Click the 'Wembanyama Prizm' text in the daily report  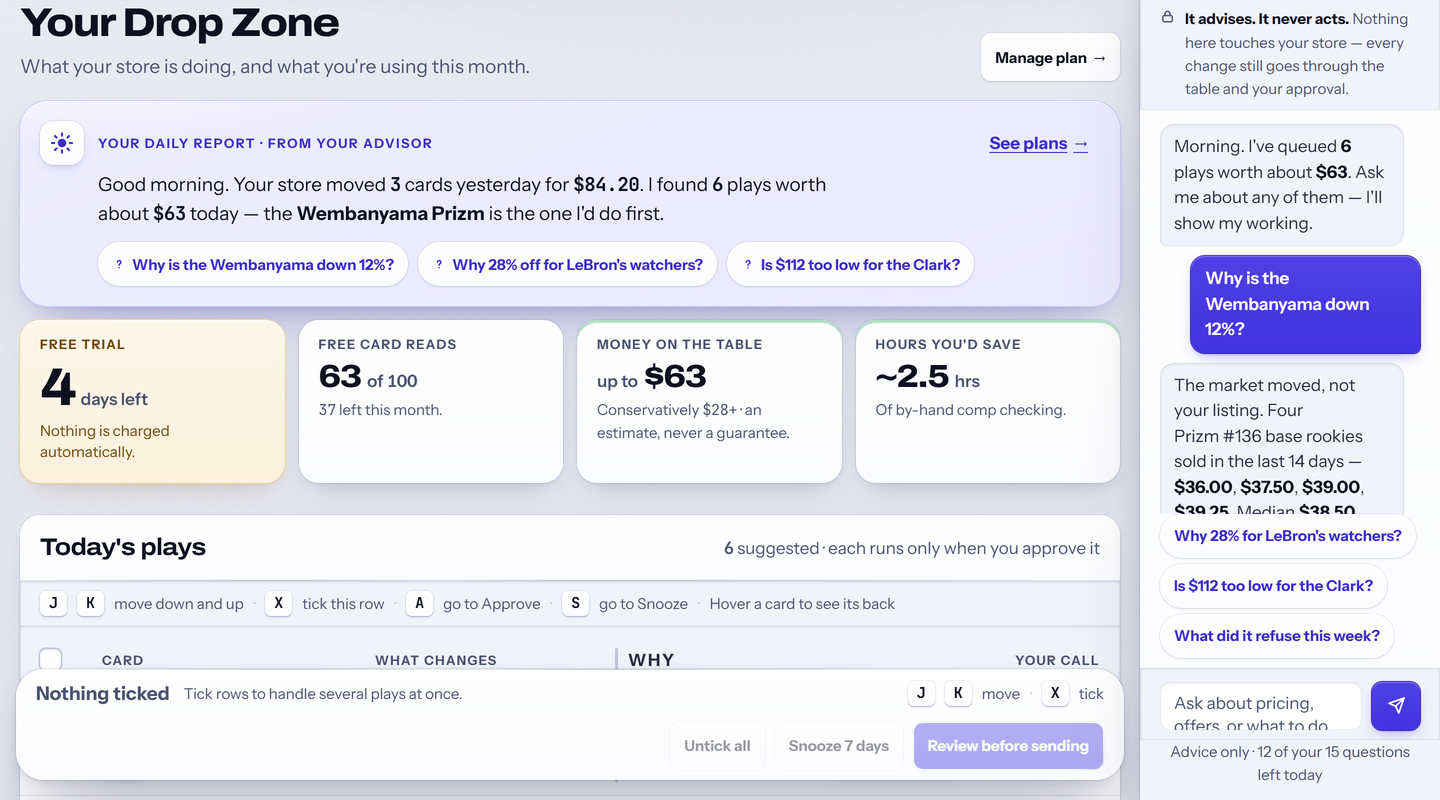(391, 213)
